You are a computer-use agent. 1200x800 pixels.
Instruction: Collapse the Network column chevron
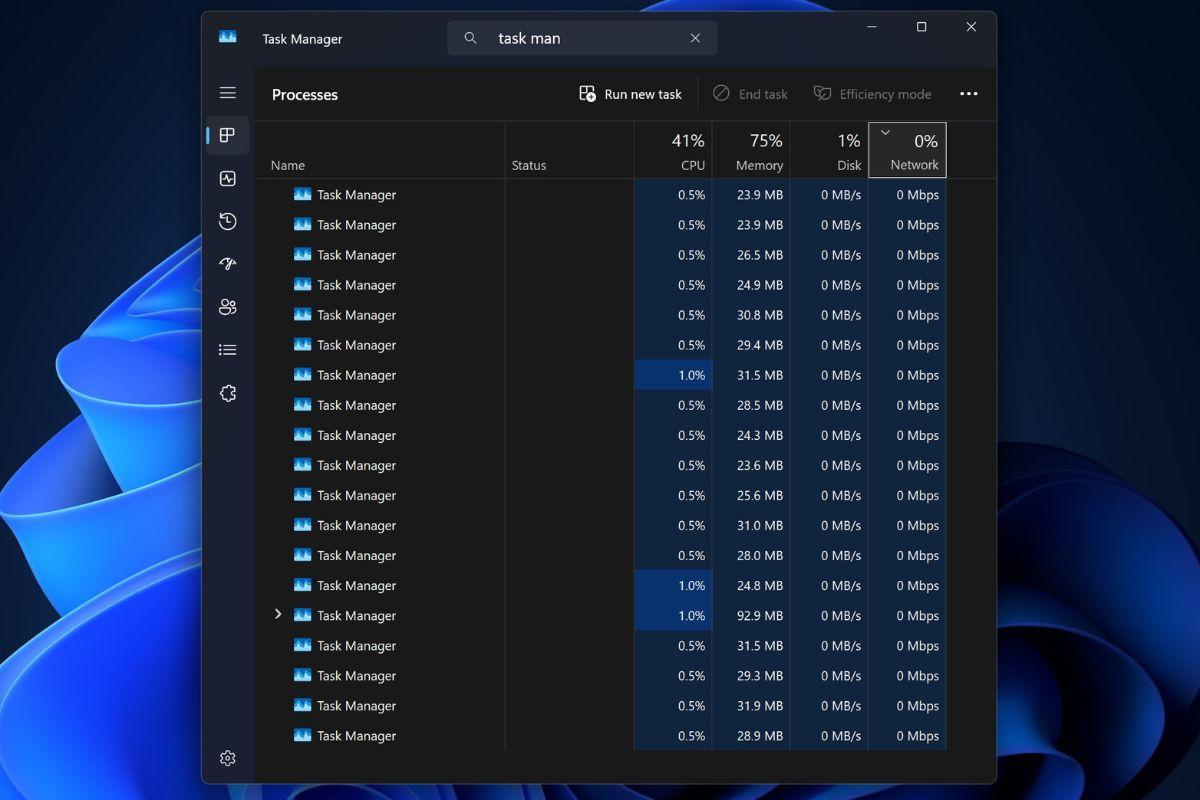pyautogui.click(x=884, y=130)
